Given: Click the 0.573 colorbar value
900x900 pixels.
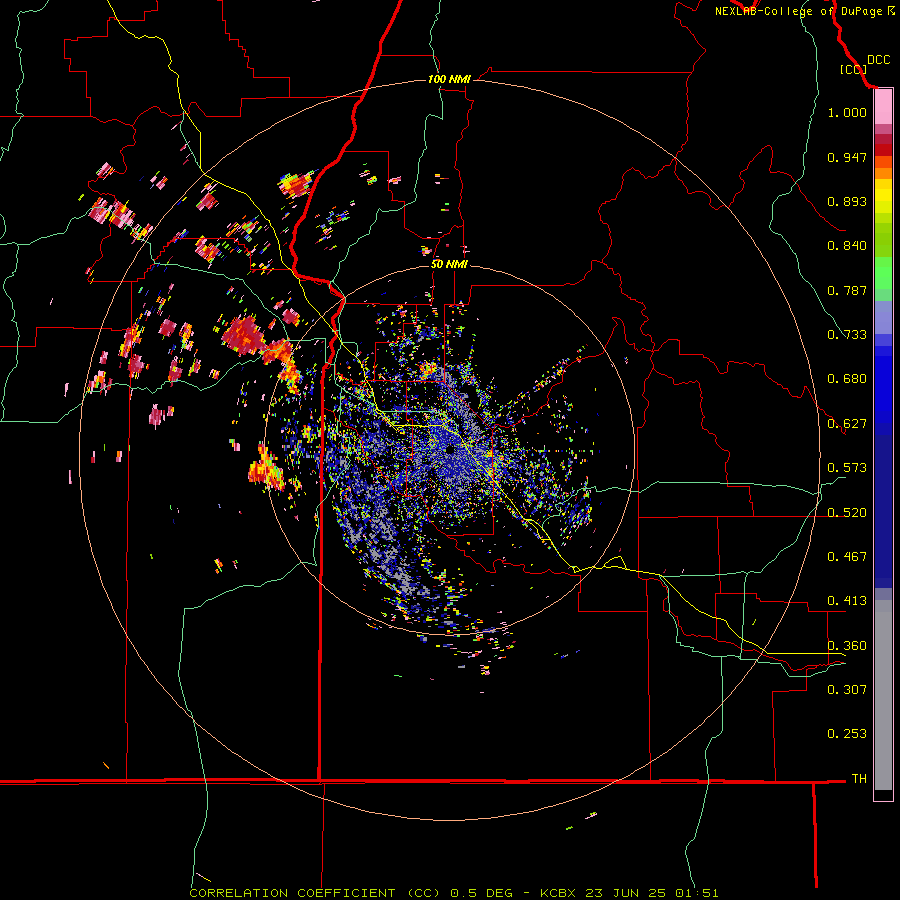Looking at the screenshot, I should 847,468.
